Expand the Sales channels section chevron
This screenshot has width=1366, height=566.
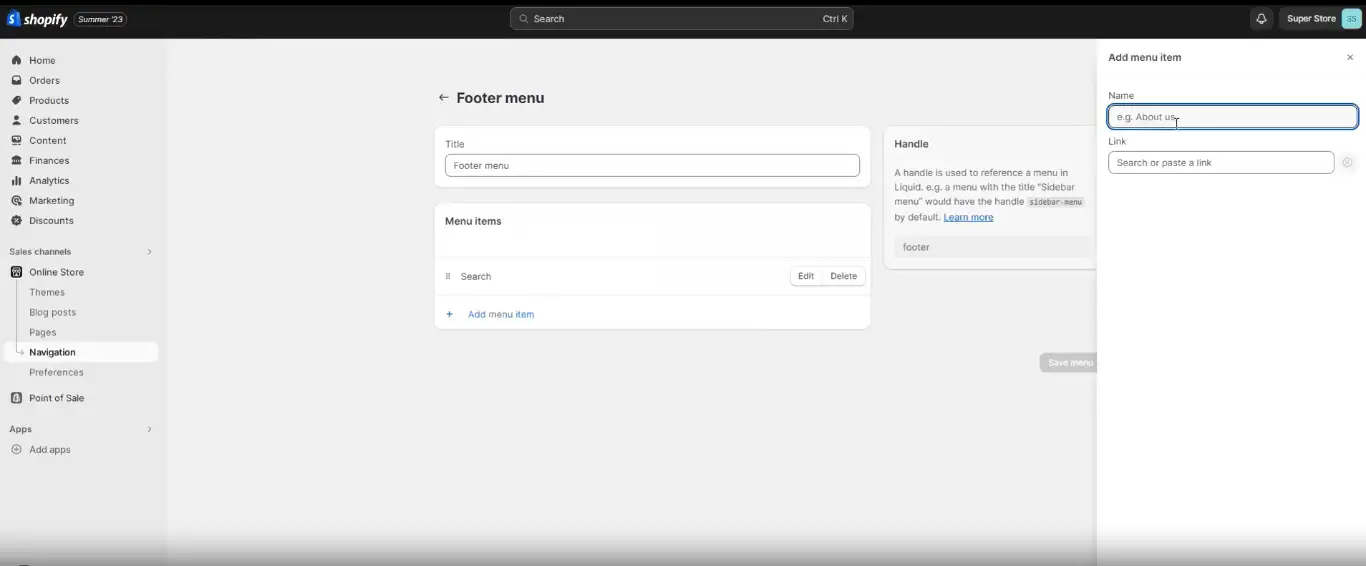coord(150,252)
